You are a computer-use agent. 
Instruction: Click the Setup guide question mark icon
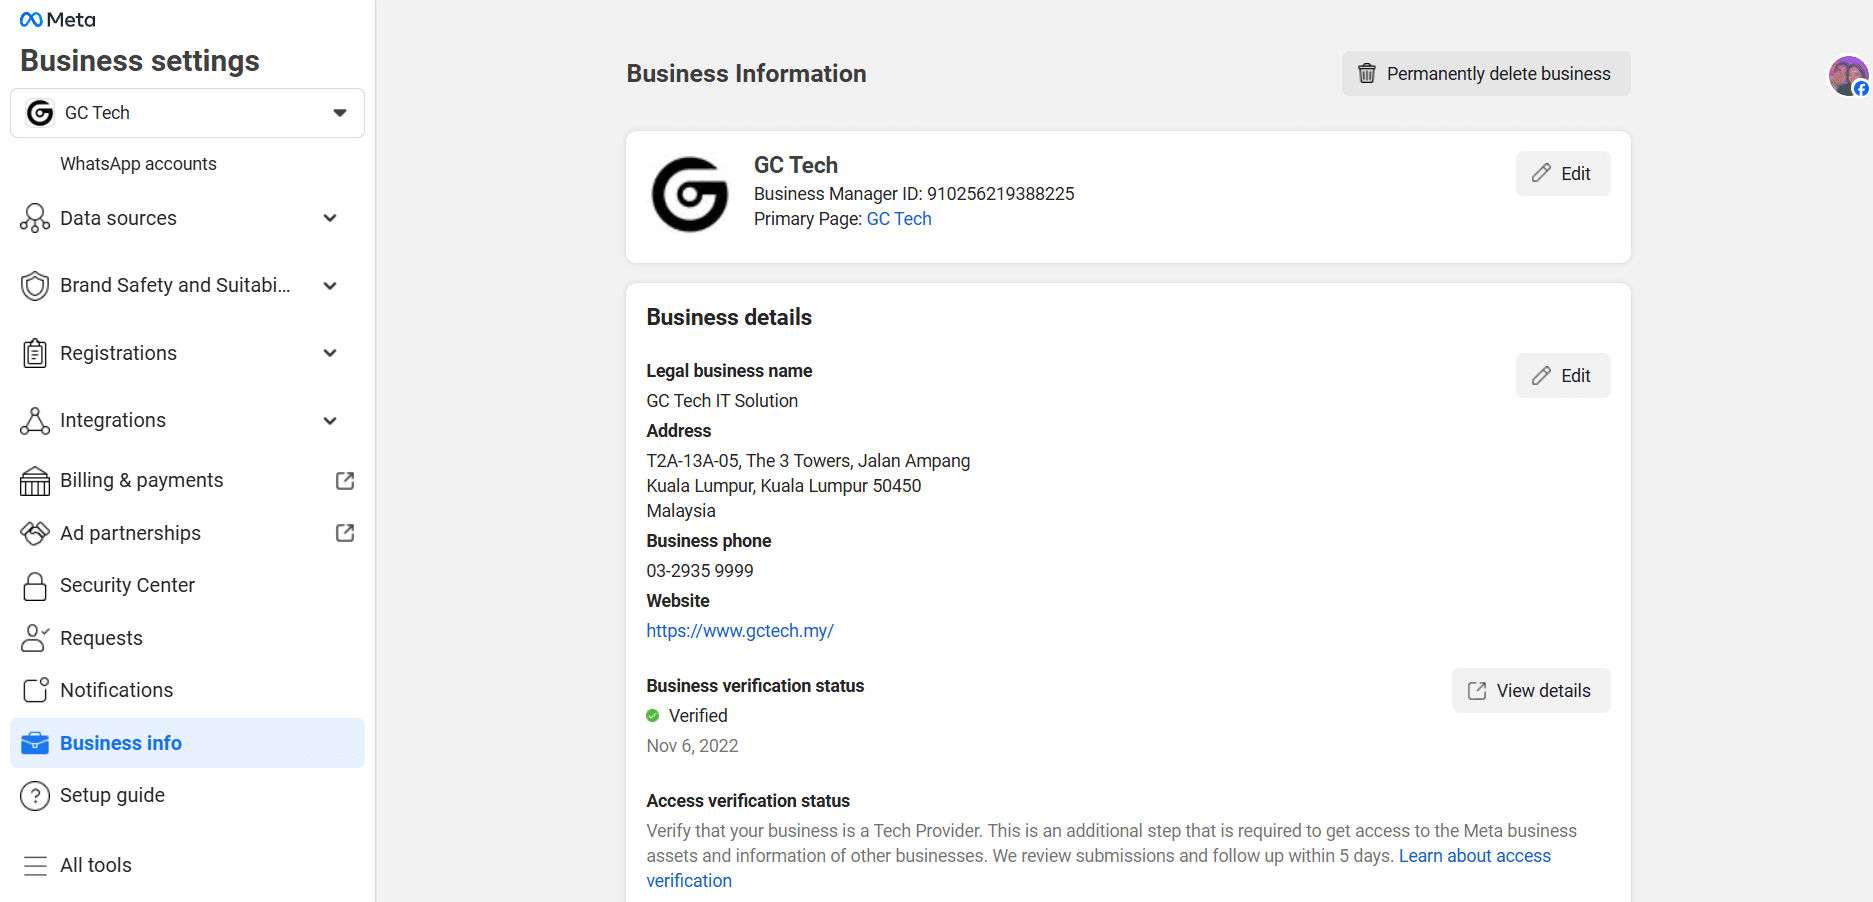35,796
